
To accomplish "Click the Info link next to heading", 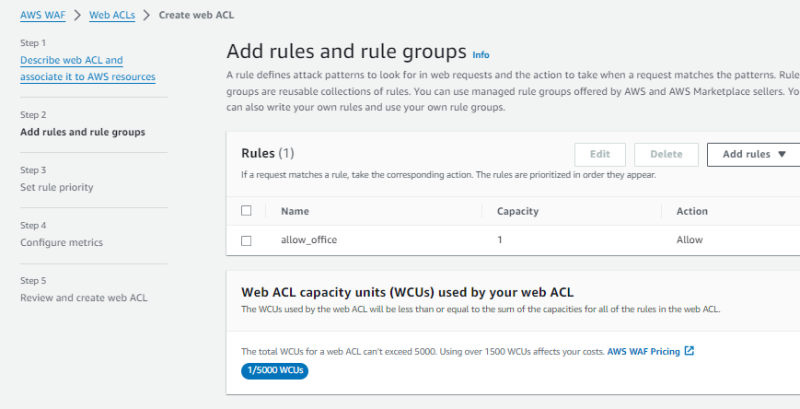I will pyautogui.click(x=481, y=54).
